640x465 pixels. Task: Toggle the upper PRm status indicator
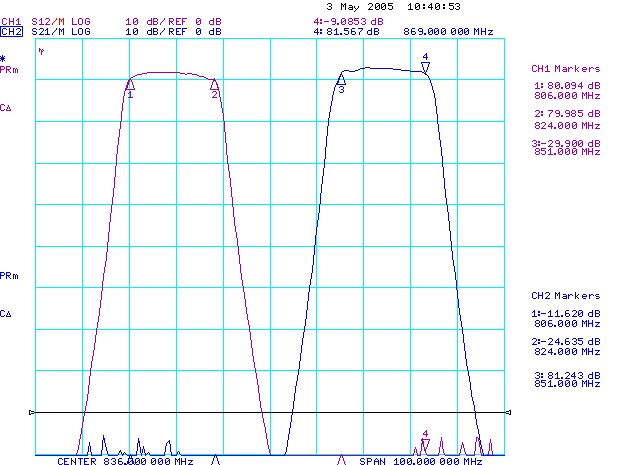point(8,71)
